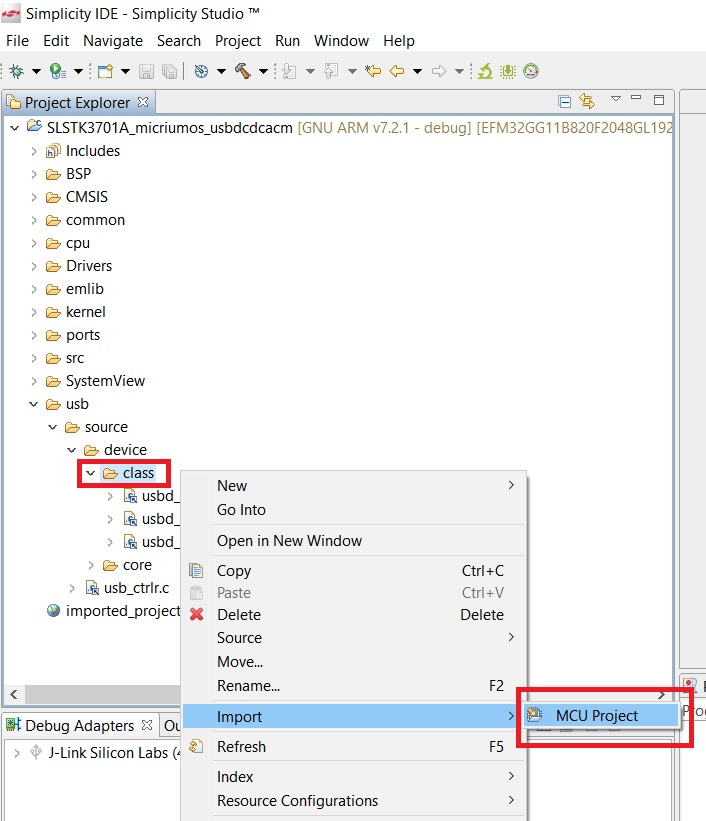Screen dimensions: 706x821
Task: Collapse the class folder
Action: (91, 473)
